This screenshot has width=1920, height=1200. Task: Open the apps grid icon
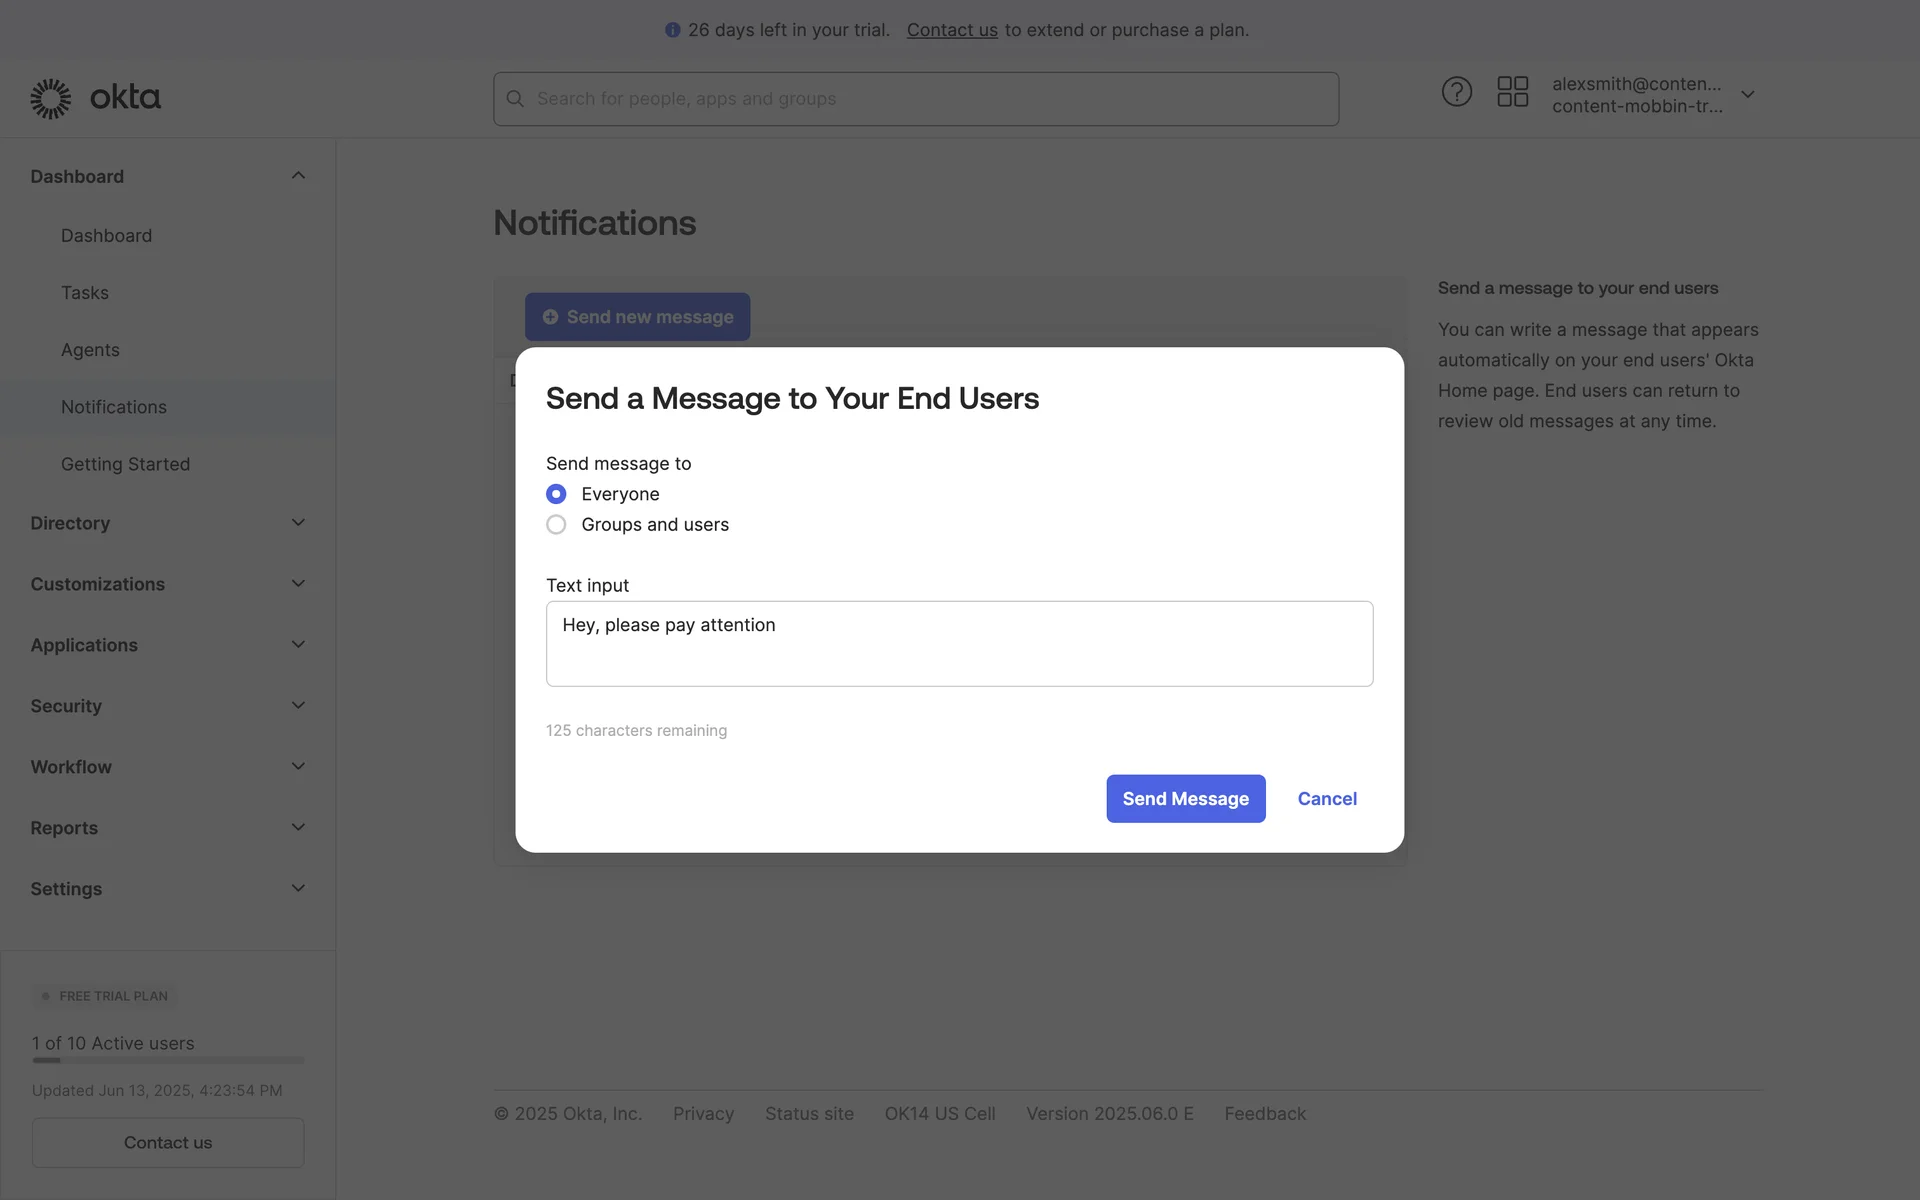click(x=1512, y=92)
